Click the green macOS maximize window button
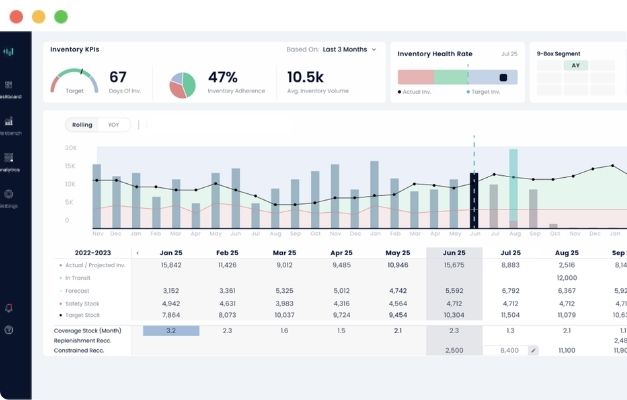 pos(61,17)
